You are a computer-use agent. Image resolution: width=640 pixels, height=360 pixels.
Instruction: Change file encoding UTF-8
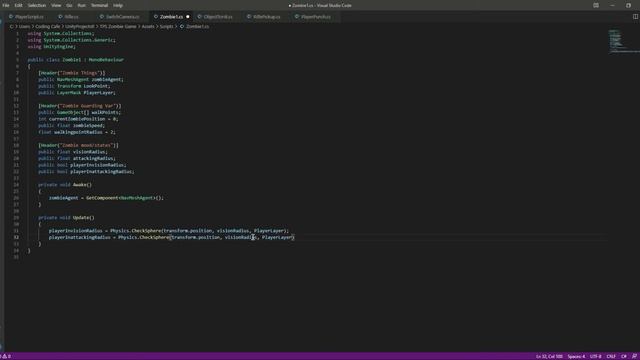pyautogui.click(x=596, y=356)
